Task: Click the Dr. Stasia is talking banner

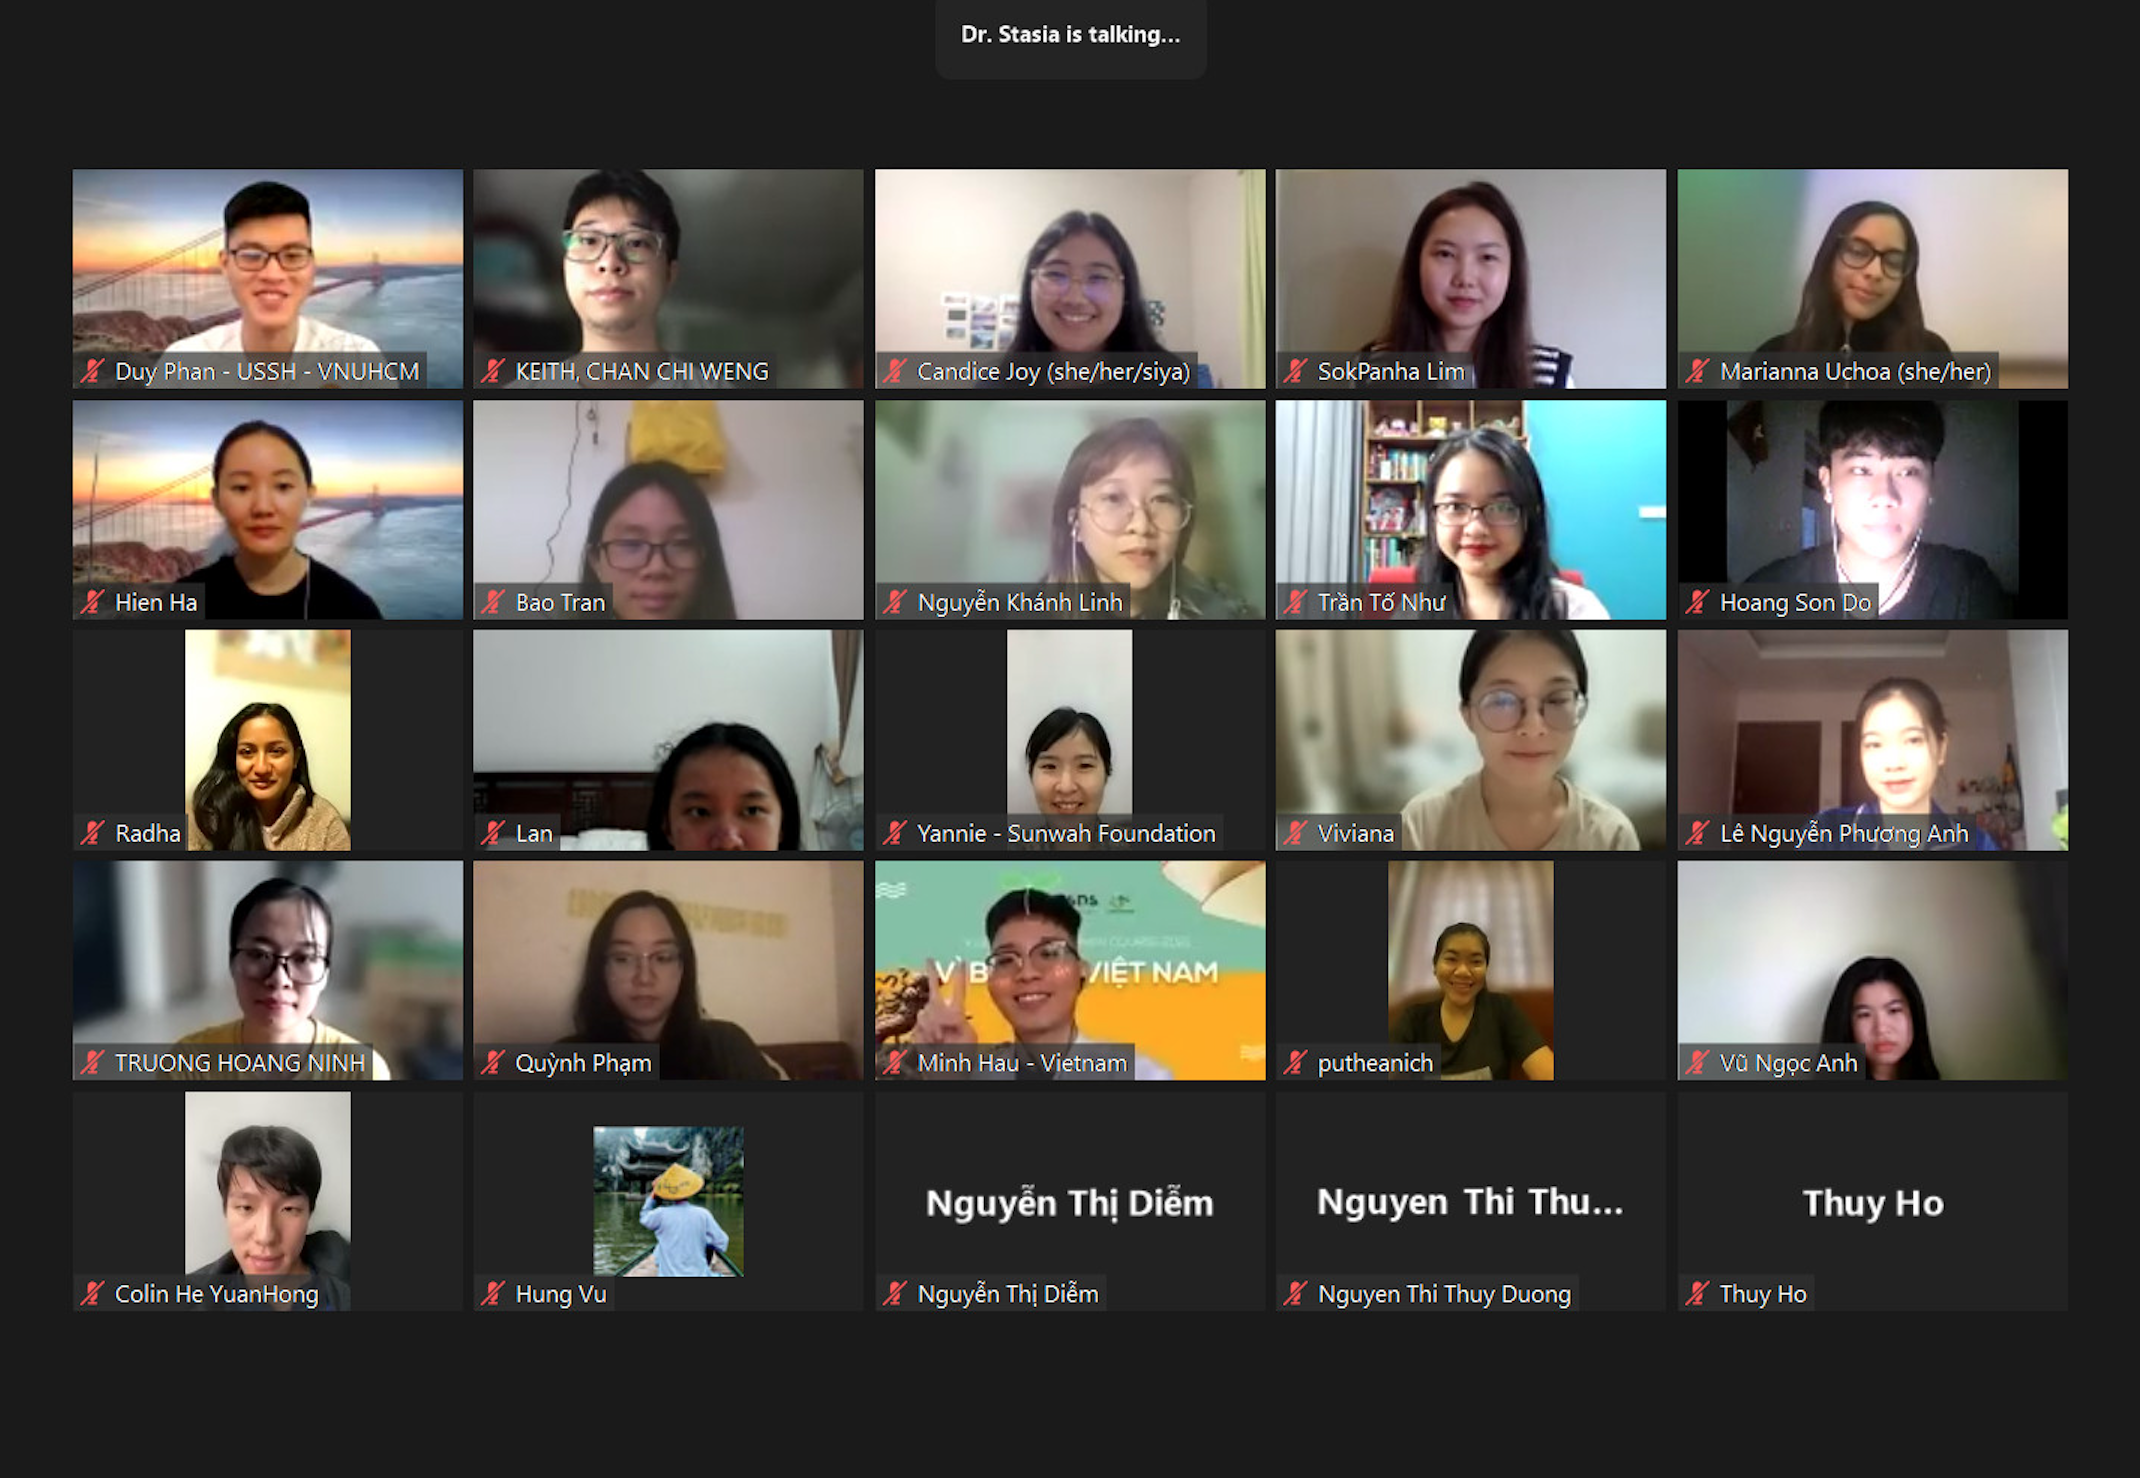Action: coord(1070,35)
